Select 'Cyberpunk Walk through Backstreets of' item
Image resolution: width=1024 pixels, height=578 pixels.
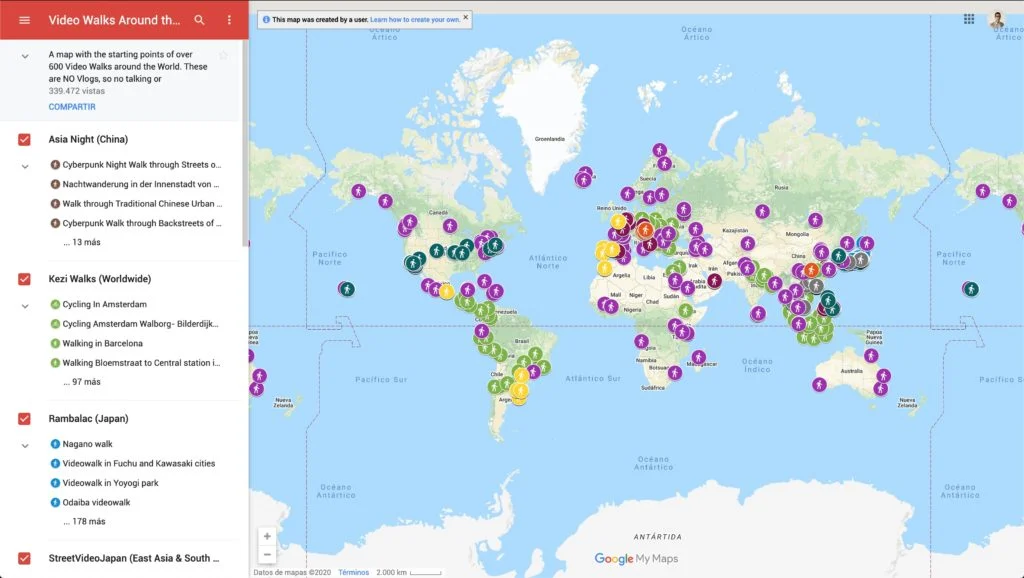pyautogui.click(x=136, y=223)
